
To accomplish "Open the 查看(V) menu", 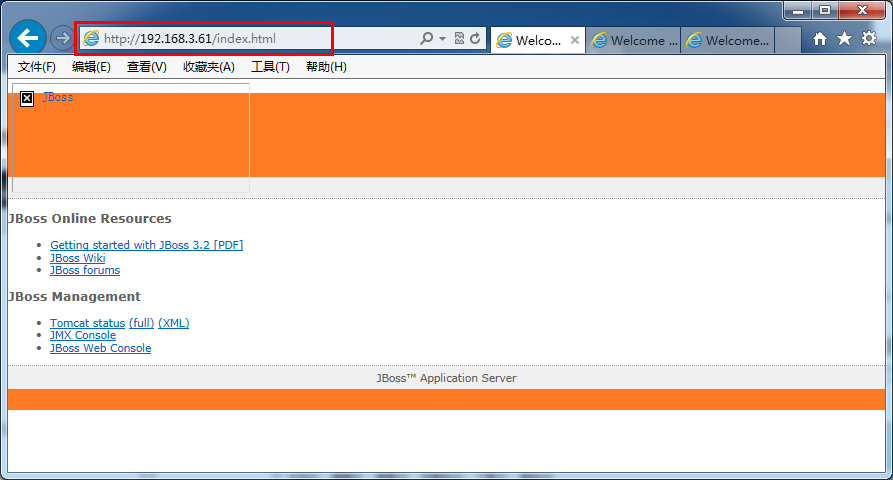I will (x=146, y=67).
